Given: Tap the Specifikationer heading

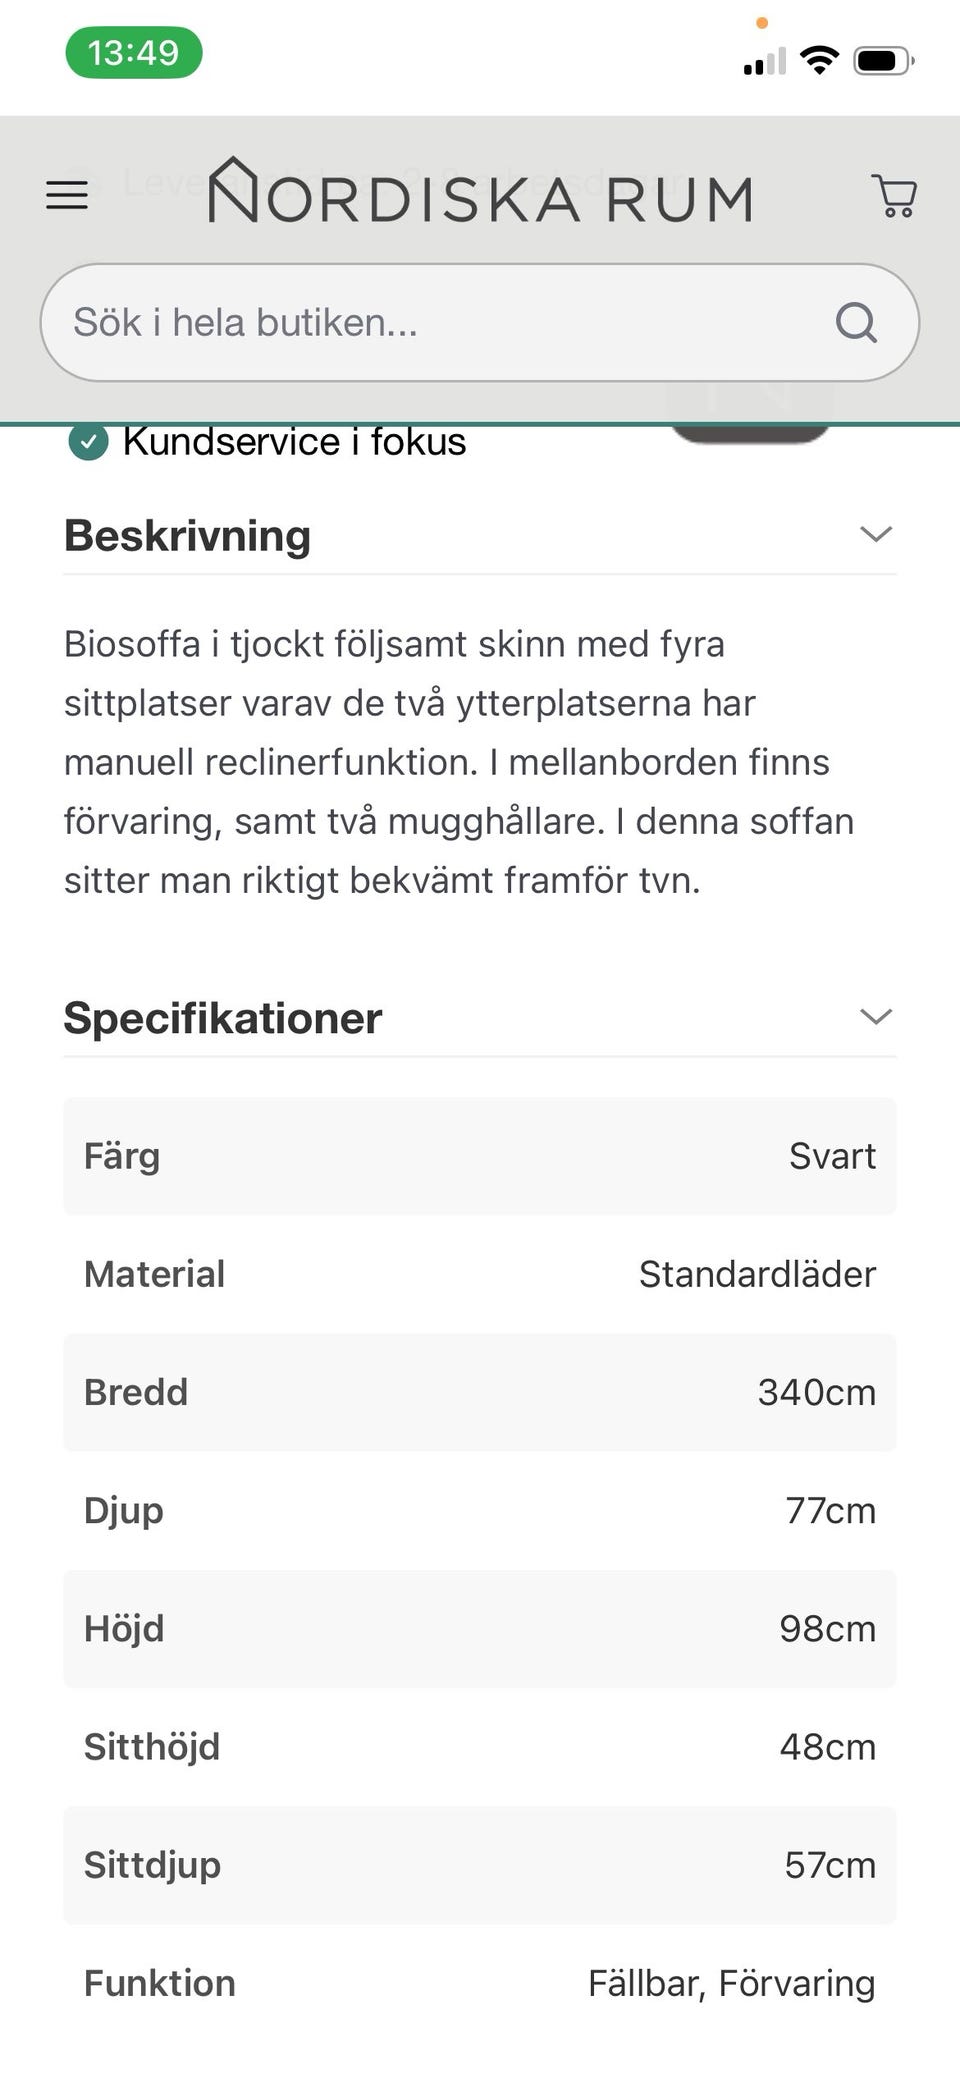Looking at the screenshot, I should click(223, 1018).
